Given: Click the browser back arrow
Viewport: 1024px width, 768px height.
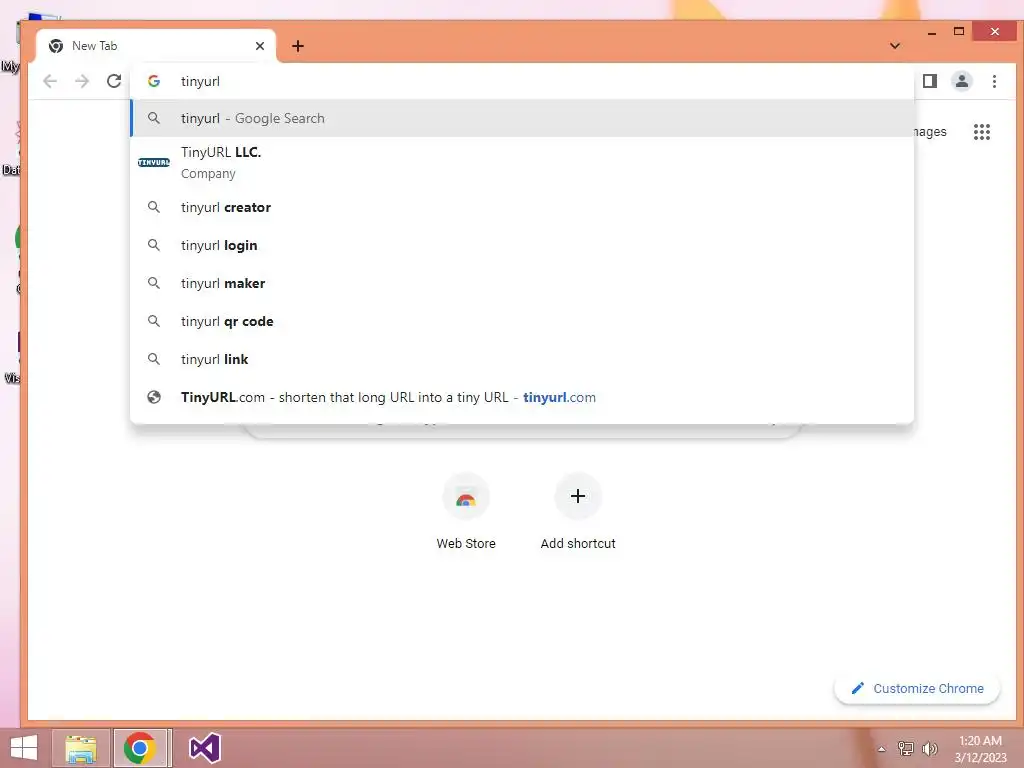Looking at the screenshot, I should [x=50, y=81].
